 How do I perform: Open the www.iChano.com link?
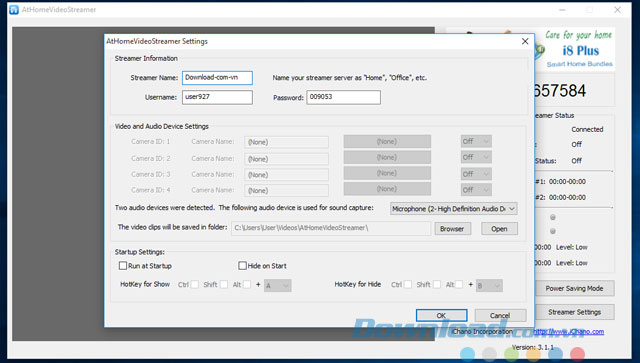coord(569,332)
